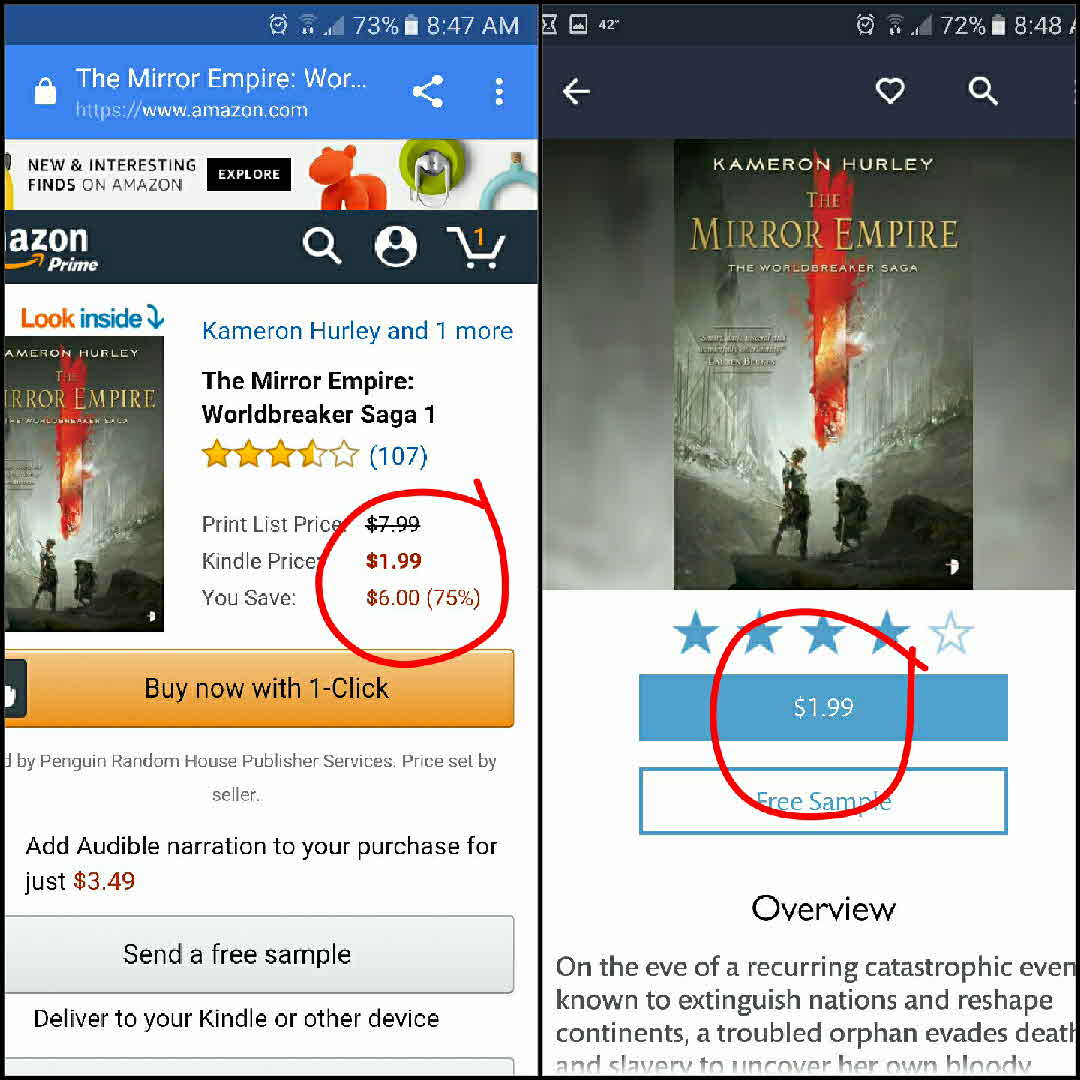Open the Amazon shopping cart icon

pos(476,247)
